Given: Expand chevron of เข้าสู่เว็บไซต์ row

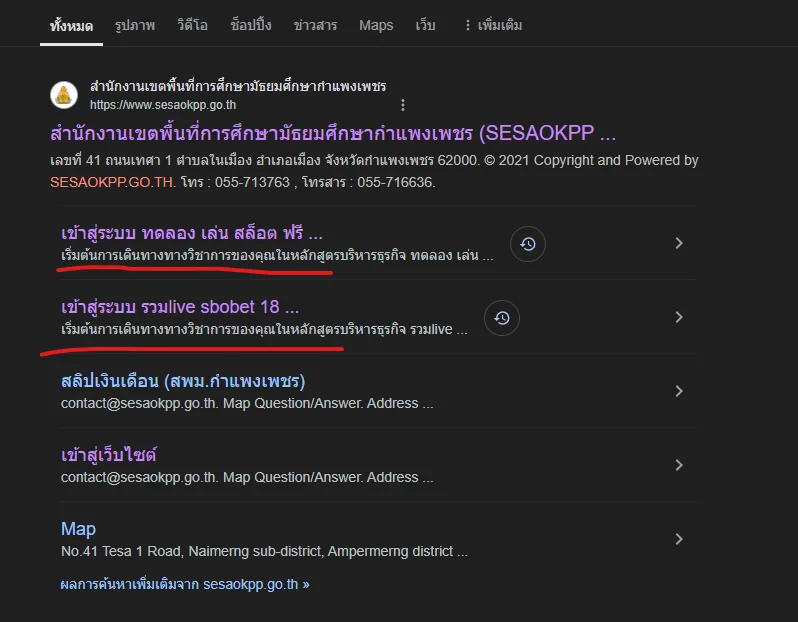Looking at the screenshot, I should [x=679, y=465].
